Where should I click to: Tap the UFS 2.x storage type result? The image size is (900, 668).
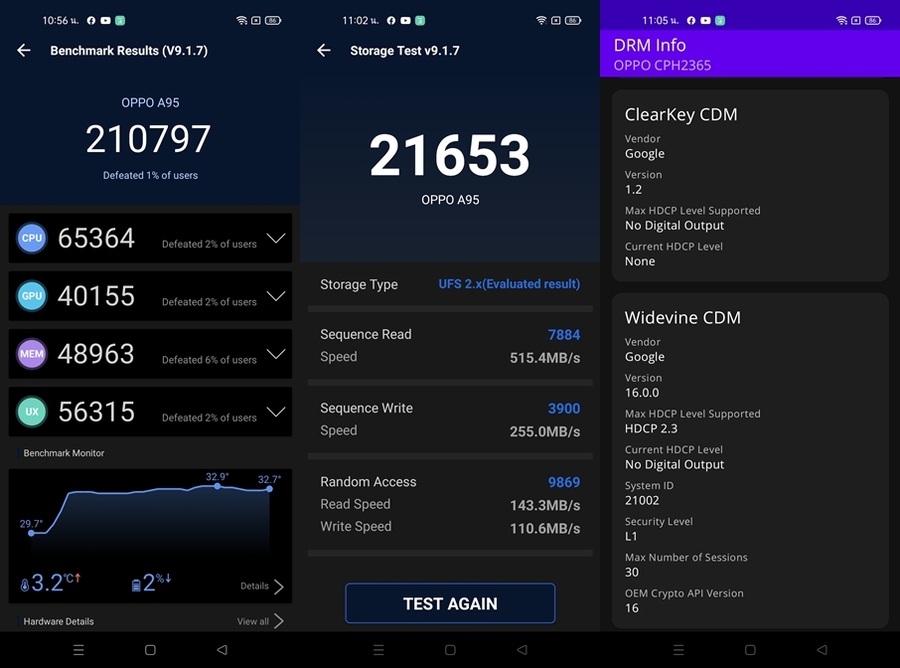coord(509,284)
